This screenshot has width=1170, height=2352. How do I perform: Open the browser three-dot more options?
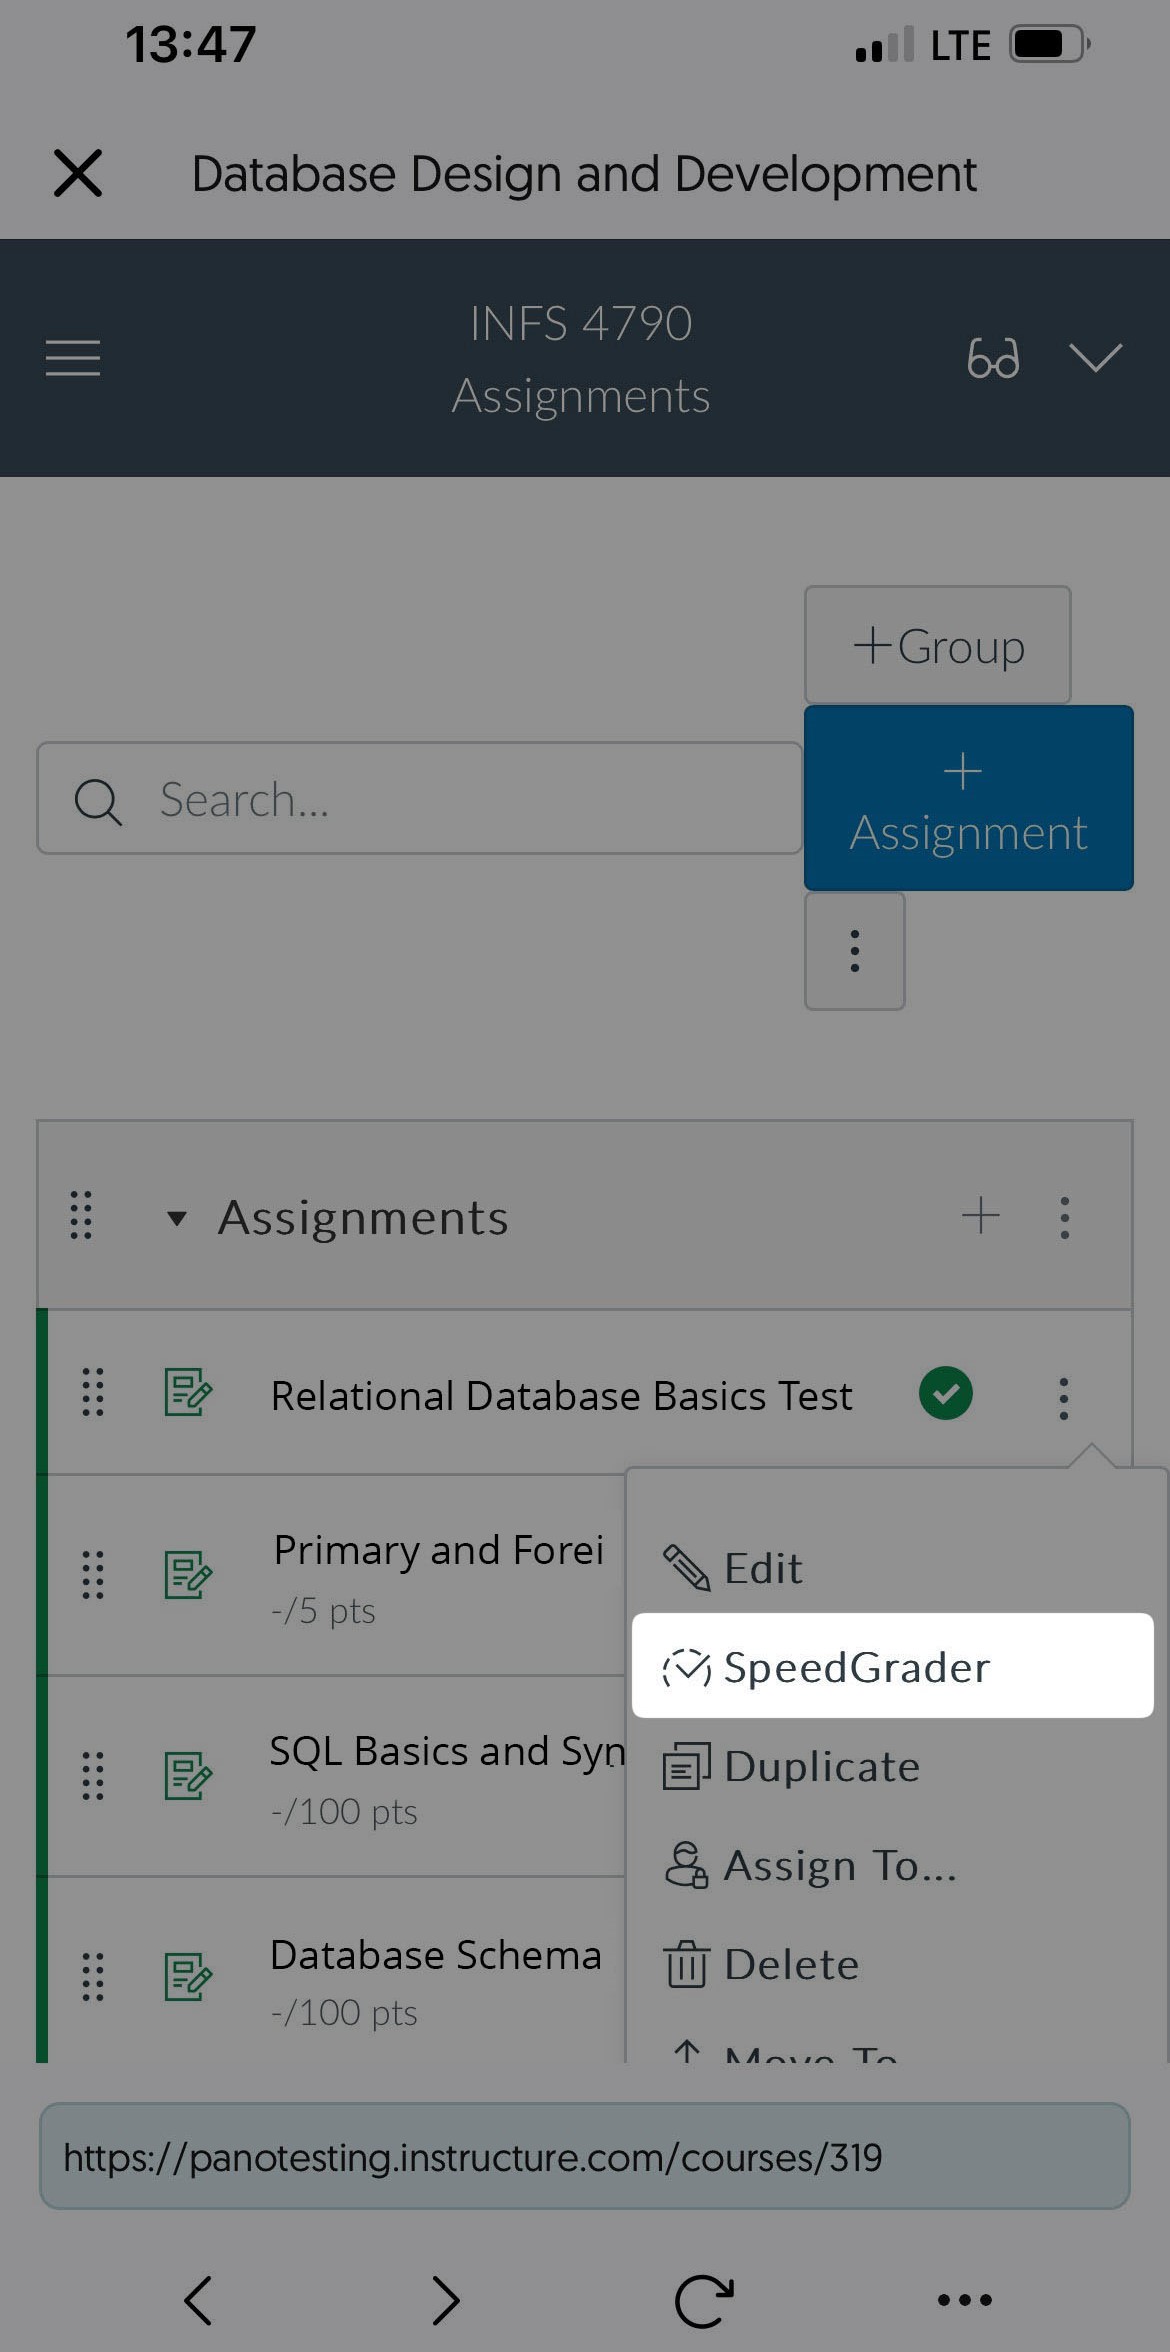coord(964,2300)
